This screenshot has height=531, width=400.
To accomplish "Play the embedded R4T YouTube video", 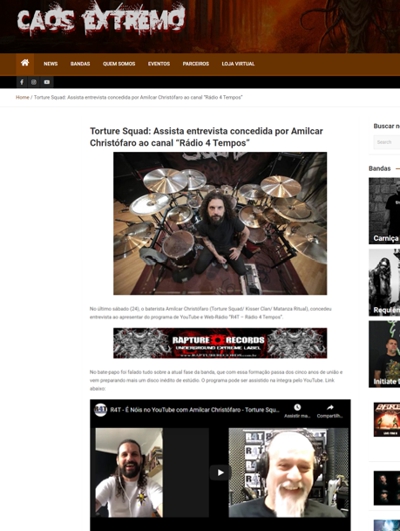I will coord(220,472).
